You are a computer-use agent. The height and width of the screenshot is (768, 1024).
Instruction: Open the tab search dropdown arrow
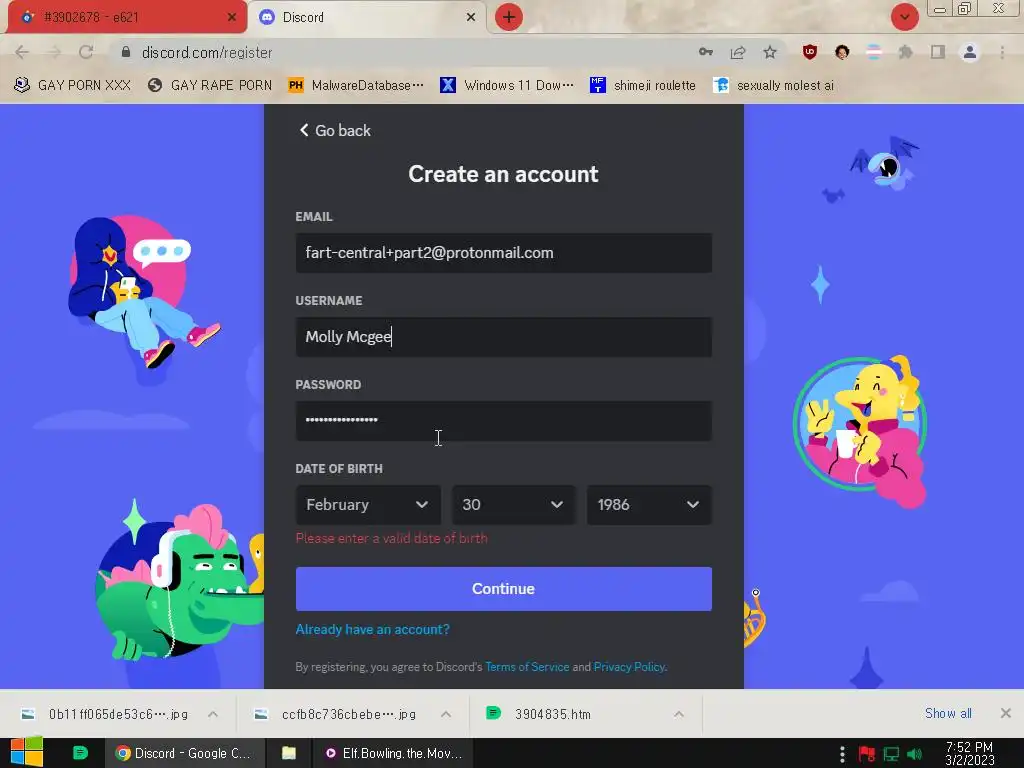904,17
